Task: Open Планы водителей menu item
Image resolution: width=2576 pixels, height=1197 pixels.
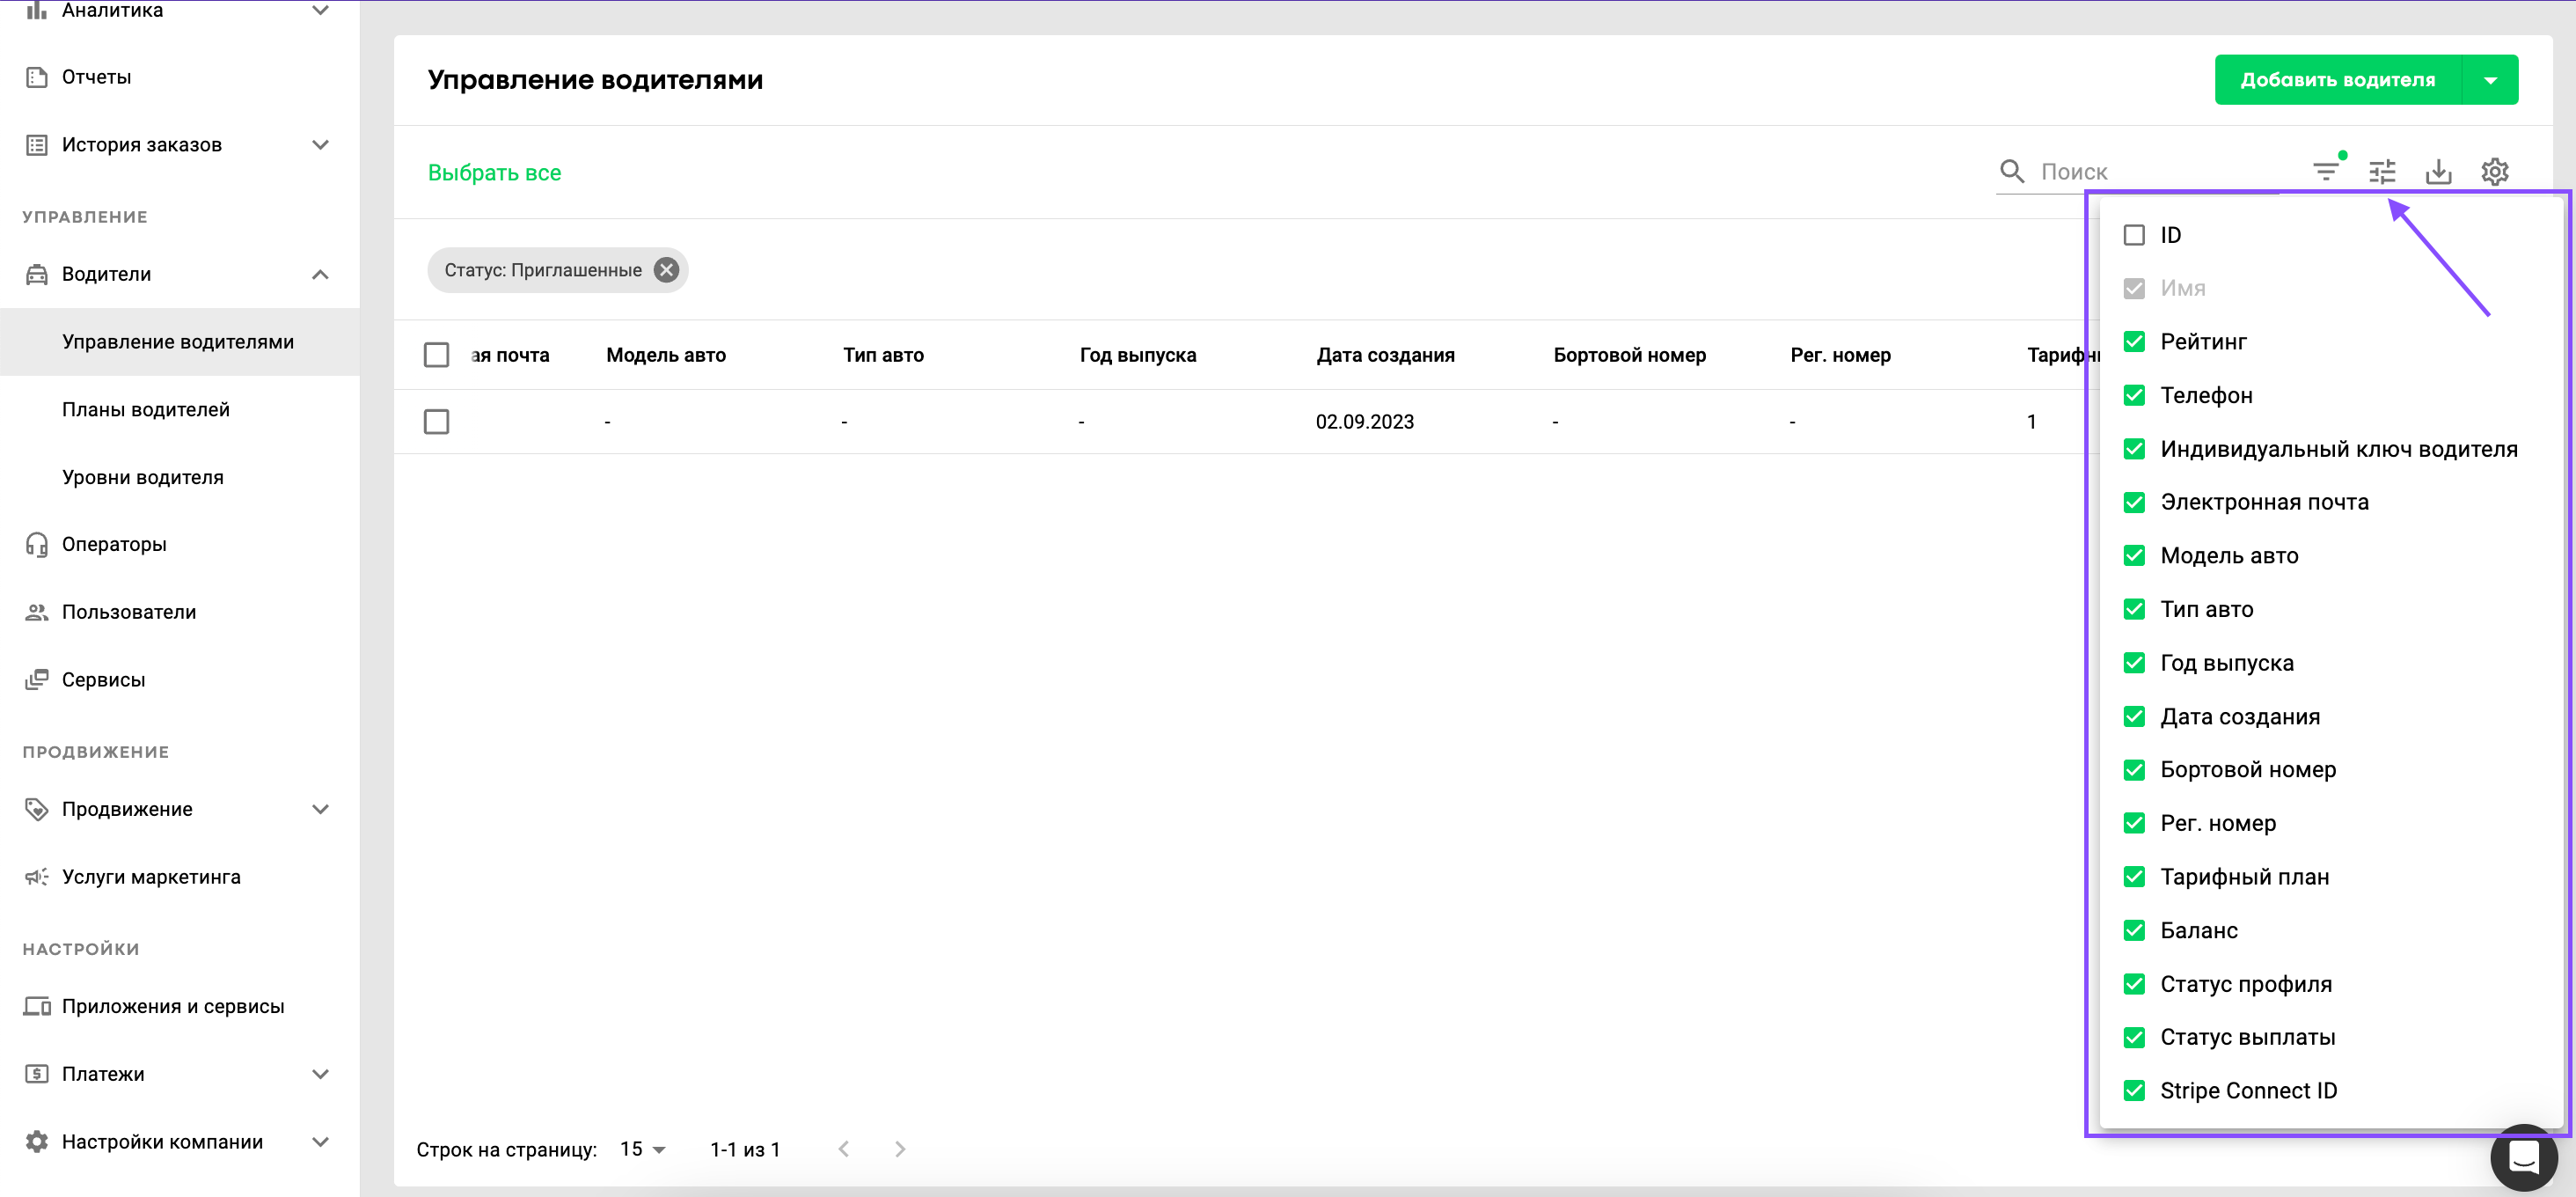Action: click(146, 409)
